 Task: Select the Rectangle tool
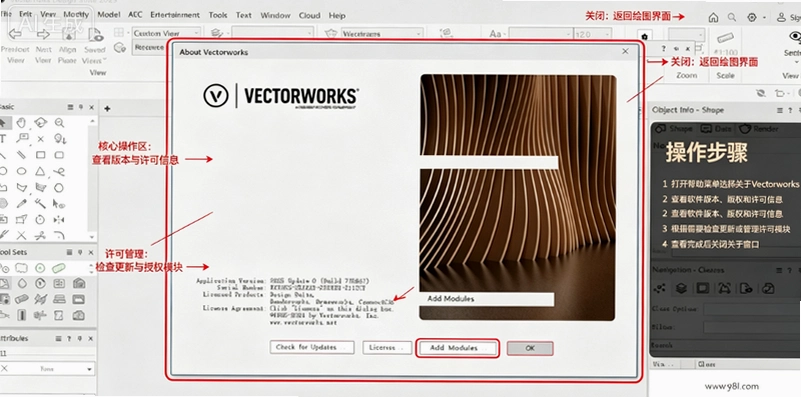pyautogui.click(x=40, y=155)
